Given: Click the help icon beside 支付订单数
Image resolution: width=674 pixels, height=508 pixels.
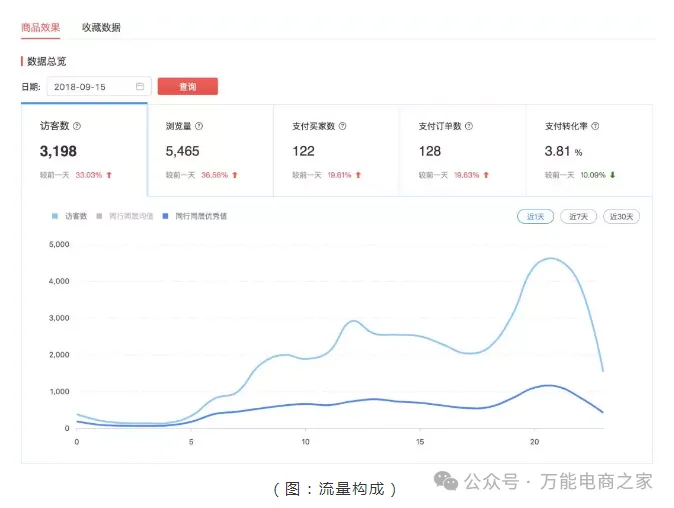Looking at the screenshot, I should click(x=469, y=126).
